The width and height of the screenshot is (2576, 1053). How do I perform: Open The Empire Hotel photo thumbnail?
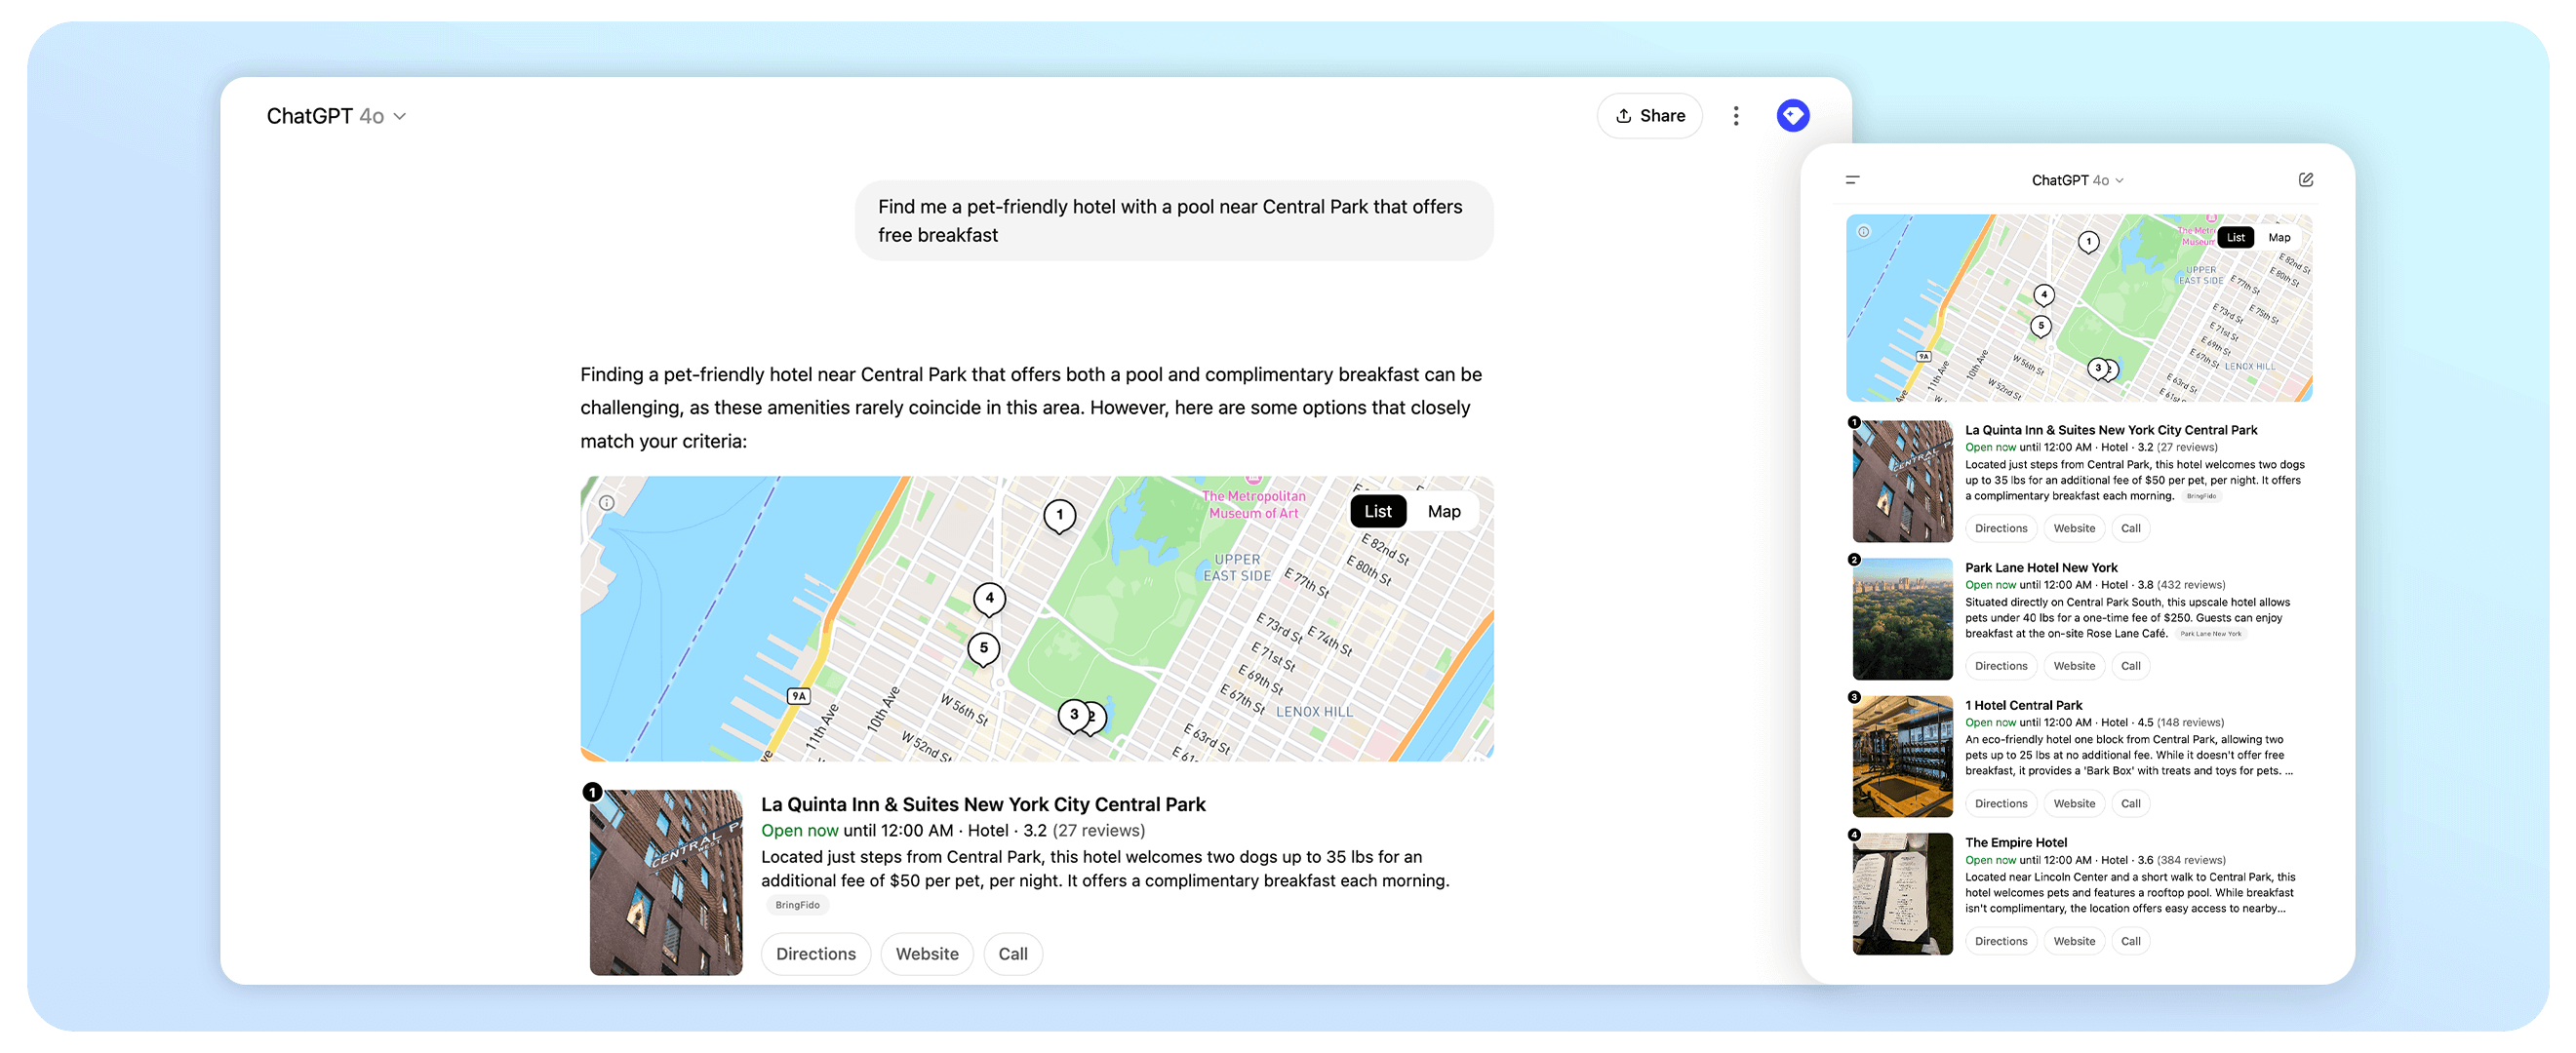click(1902, 894)
